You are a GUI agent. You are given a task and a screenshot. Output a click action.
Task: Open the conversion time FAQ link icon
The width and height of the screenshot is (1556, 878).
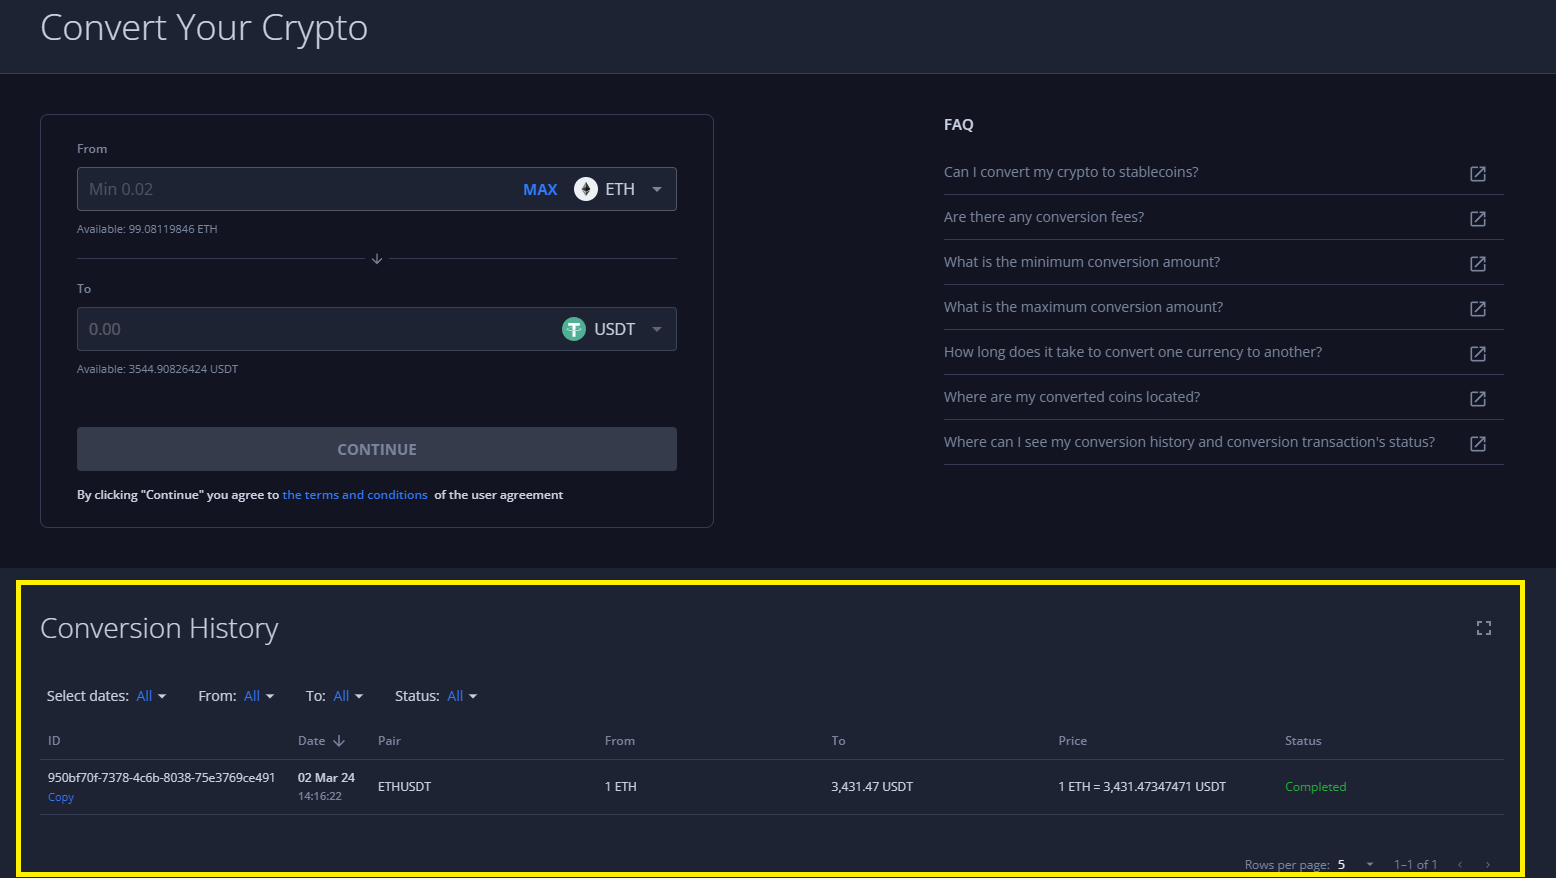[x=1477, y=354]
